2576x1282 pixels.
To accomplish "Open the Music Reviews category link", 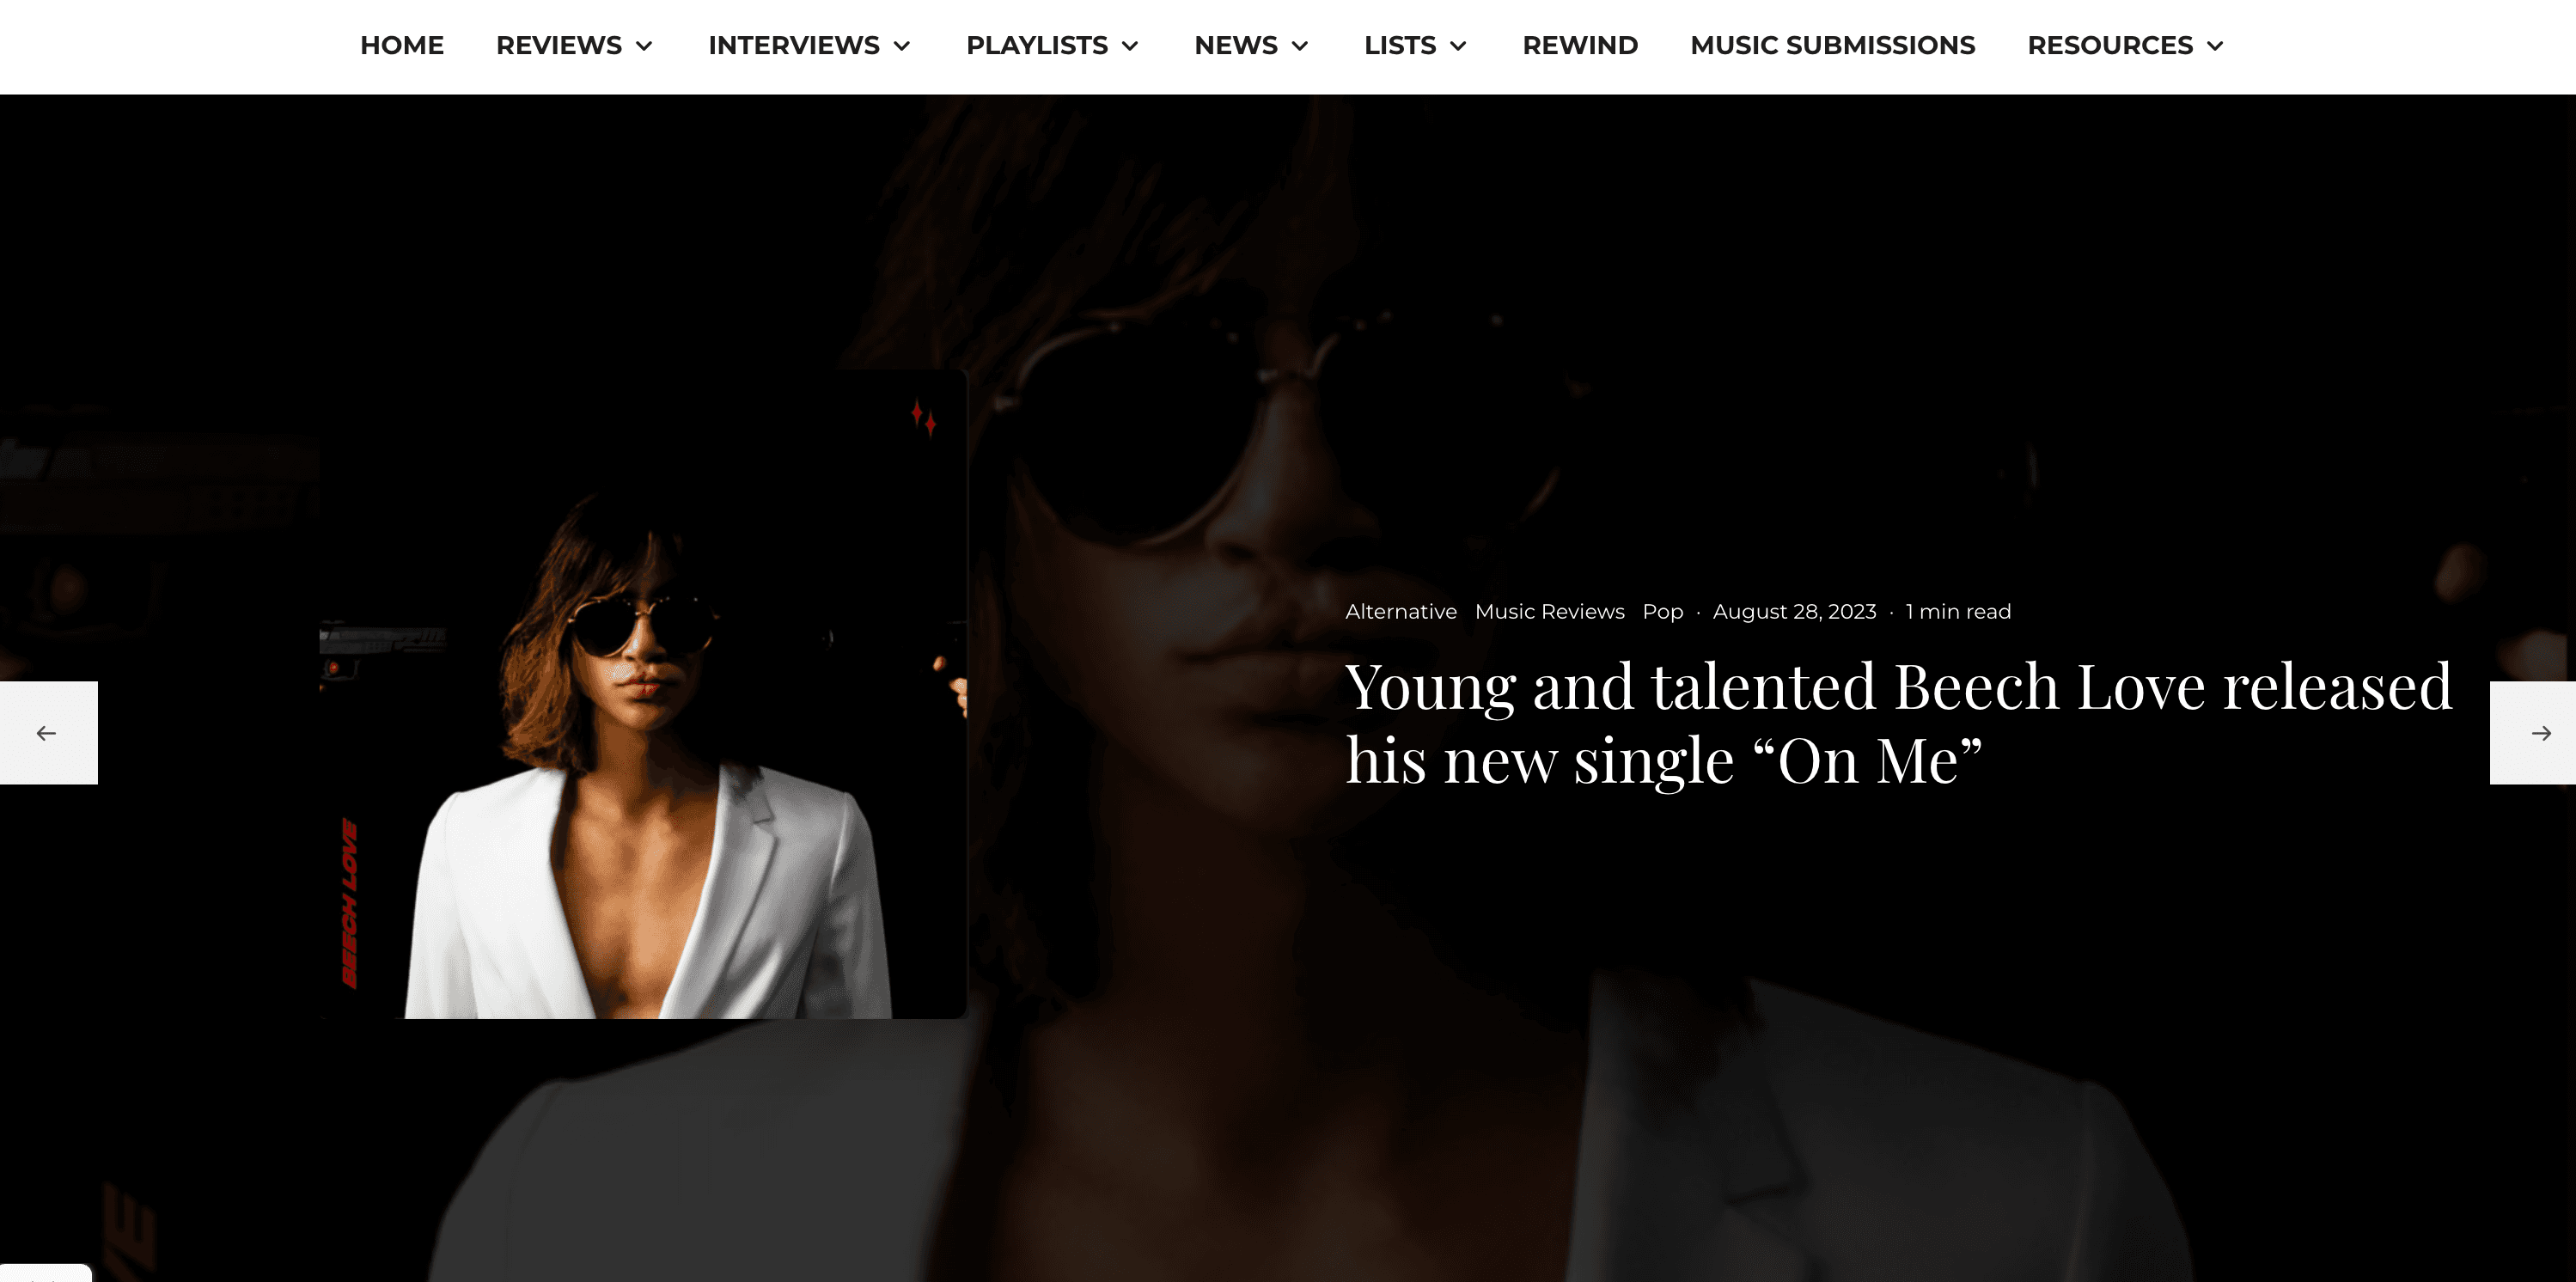I will (1549, 611).
